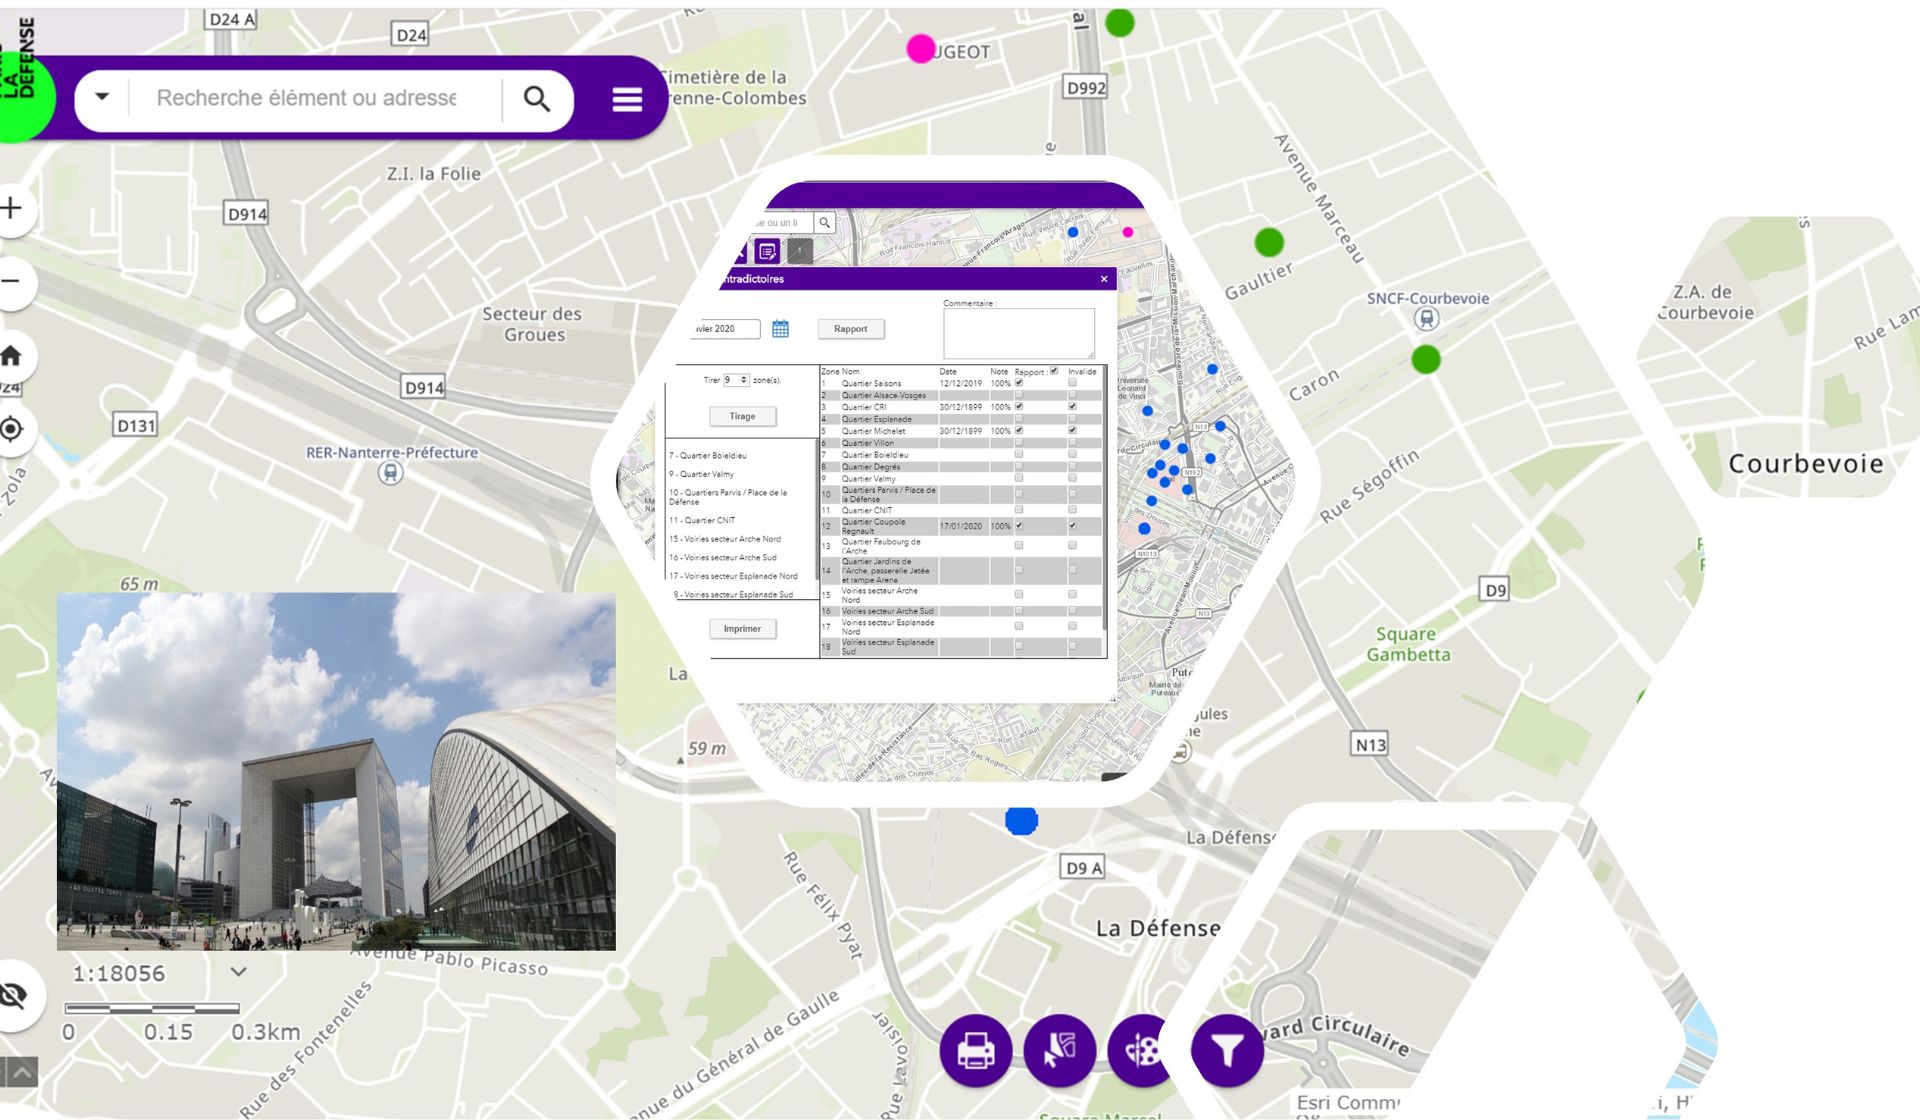1920x1120 pixels.
Task: Click the Rapport button
Action: pyautogui.click(x=850, y=329)
